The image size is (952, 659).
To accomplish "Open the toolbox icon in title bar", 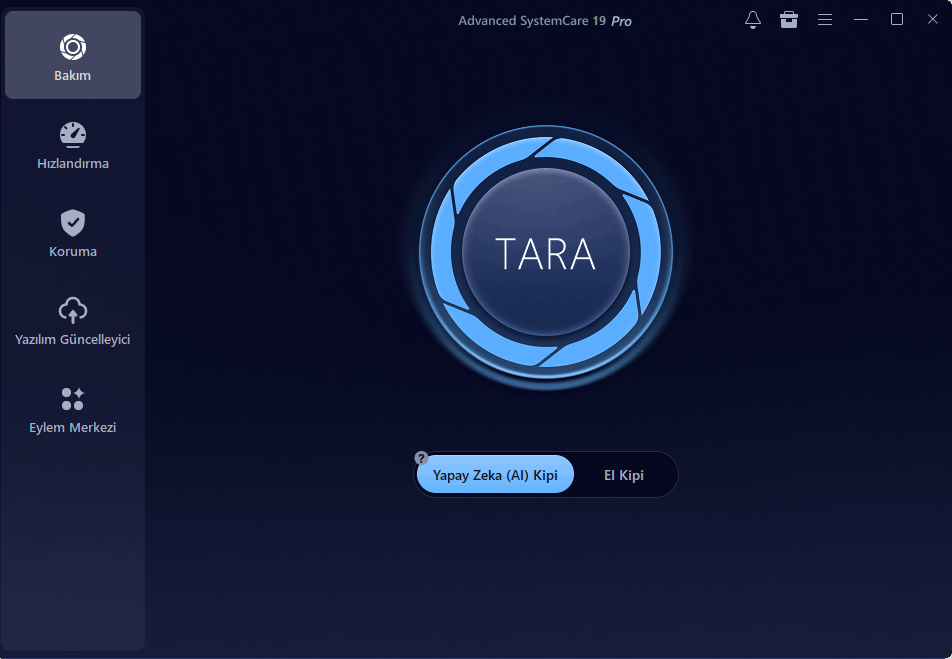I will click(x=789, y=20).
